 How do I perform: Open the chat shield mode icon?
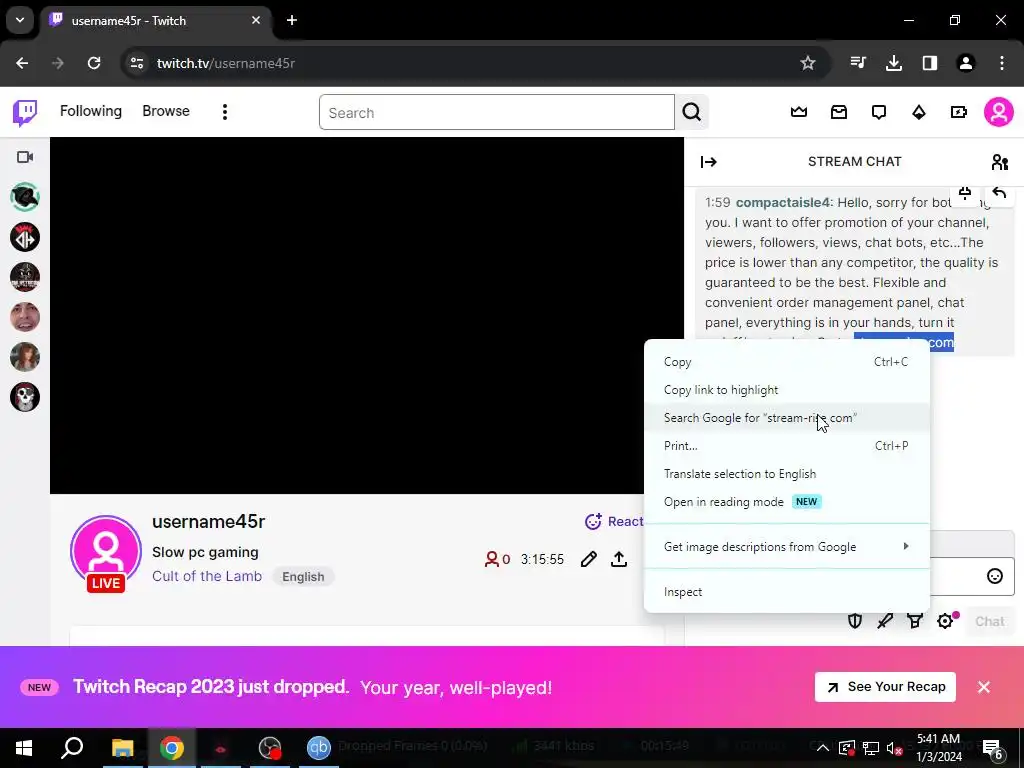coord(855,621)
